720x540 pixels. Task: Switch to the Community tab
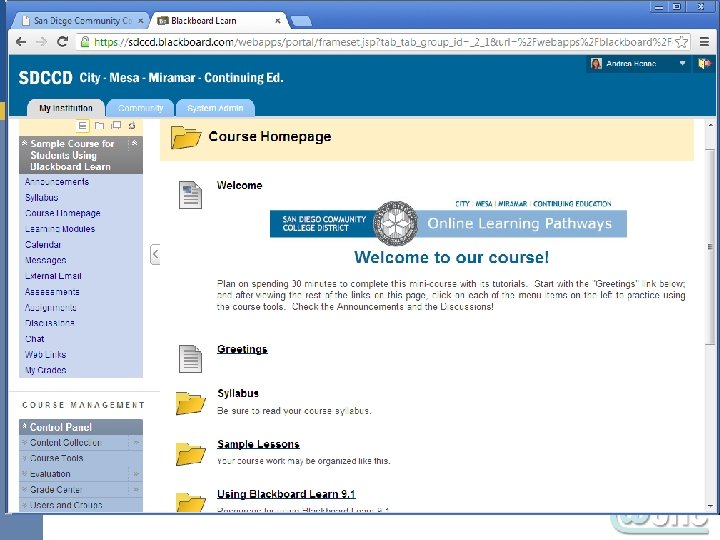pos(140,108)
